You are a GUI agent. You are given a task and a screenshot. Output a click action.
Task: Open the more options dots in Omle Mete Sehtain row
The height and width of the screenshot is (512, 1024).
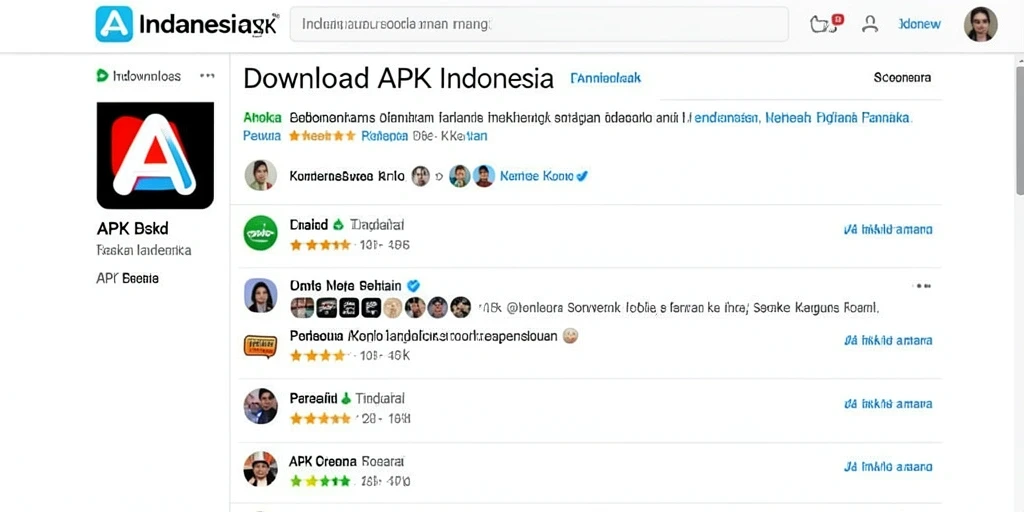click(921, 286)
